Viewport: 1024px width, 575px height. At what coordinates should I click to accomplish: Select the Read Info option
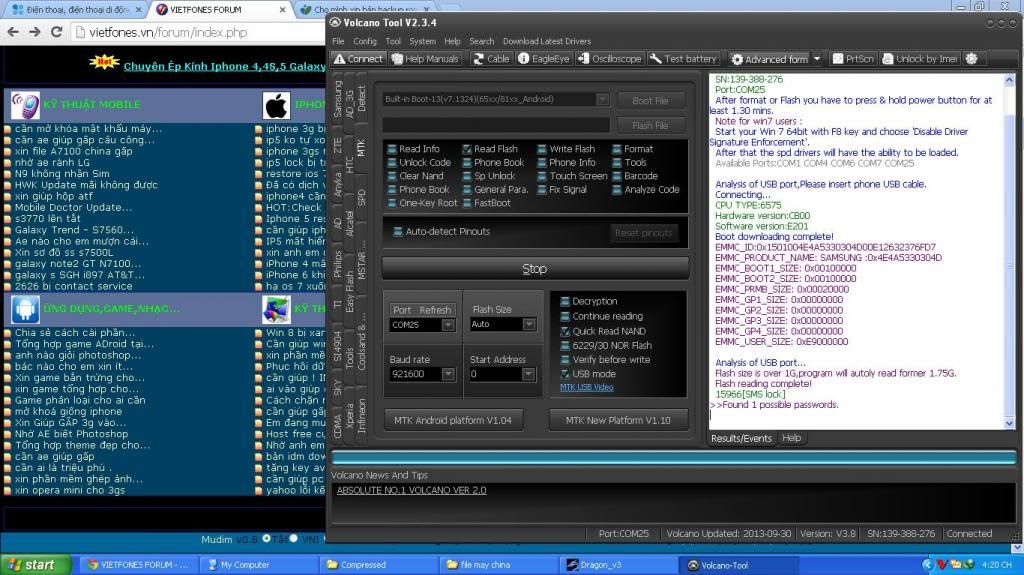(x=413, y=149)
